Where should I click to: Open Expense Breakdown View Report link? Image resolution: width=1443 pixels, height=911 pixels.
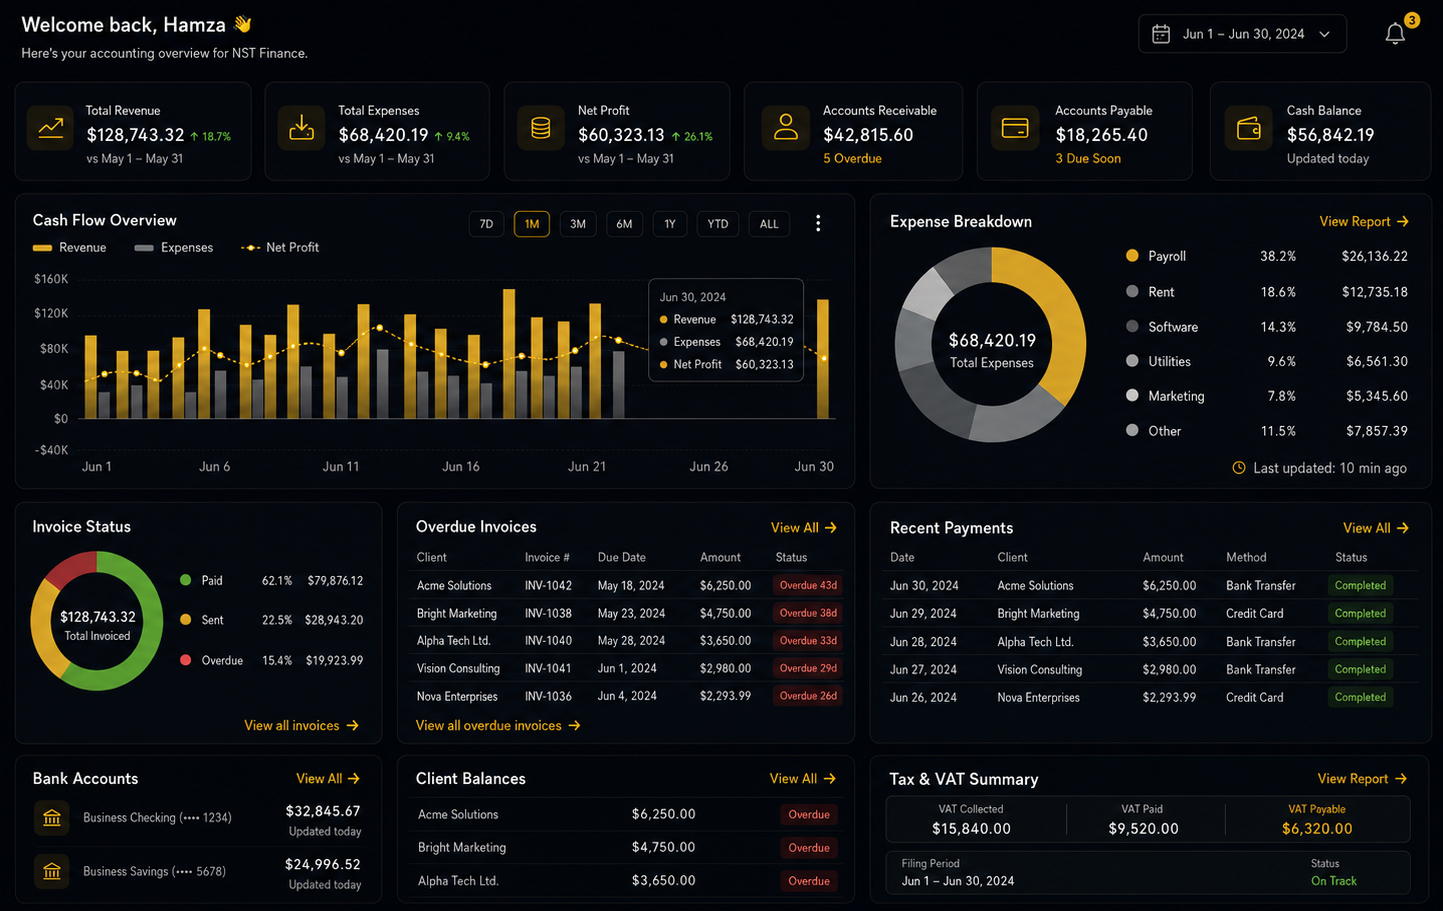[1364, 222]
